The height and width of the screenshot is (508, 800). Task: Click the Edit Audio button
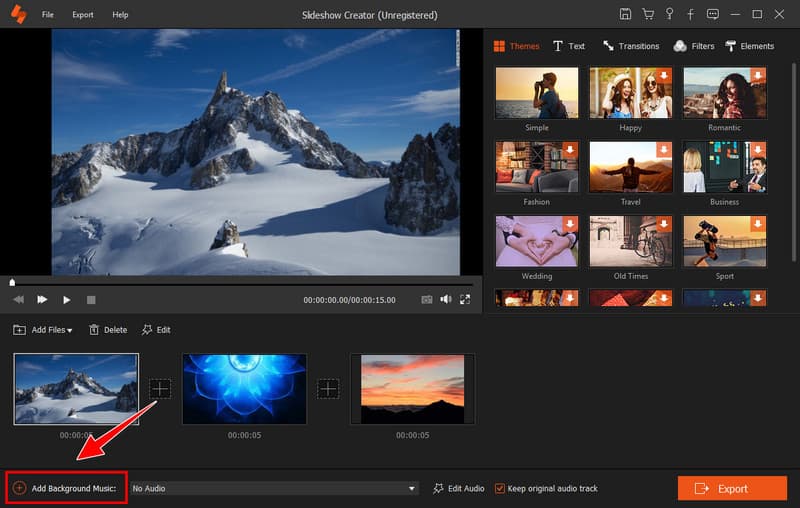(x=459, y=488)
